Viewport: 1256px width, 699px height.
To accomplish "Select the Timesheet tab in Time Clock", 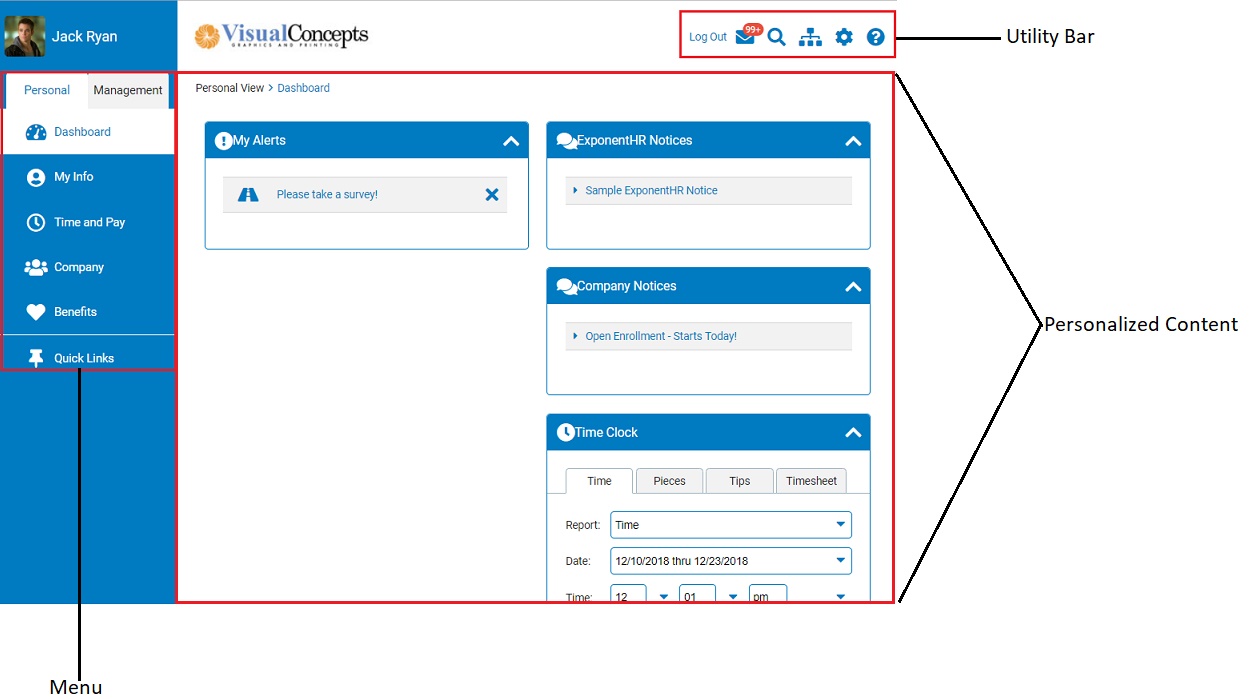I will tap(811, 481).
